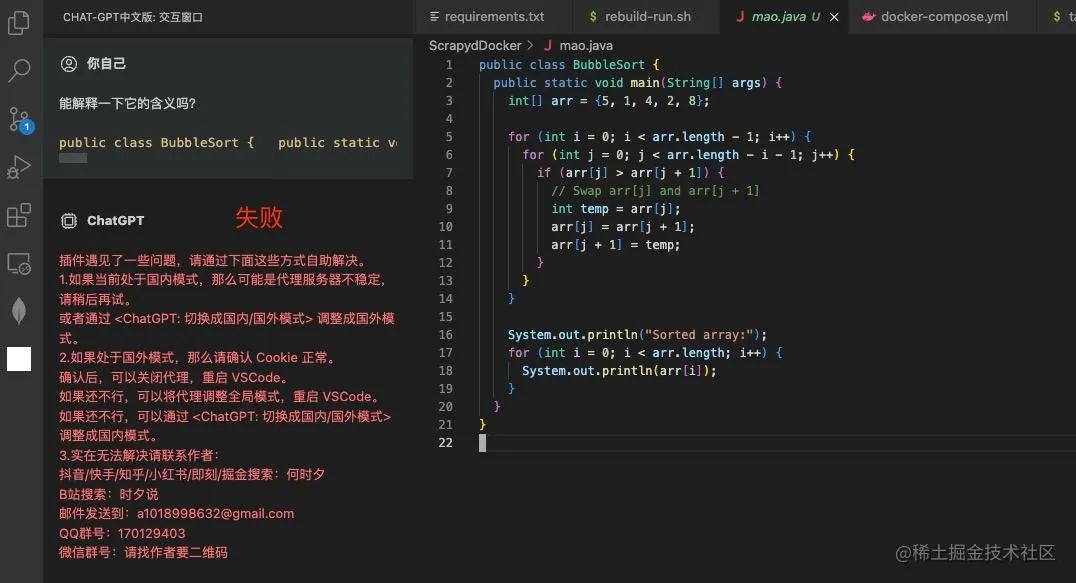Switch to the docker-compose.yml tab

click(938, 16)
